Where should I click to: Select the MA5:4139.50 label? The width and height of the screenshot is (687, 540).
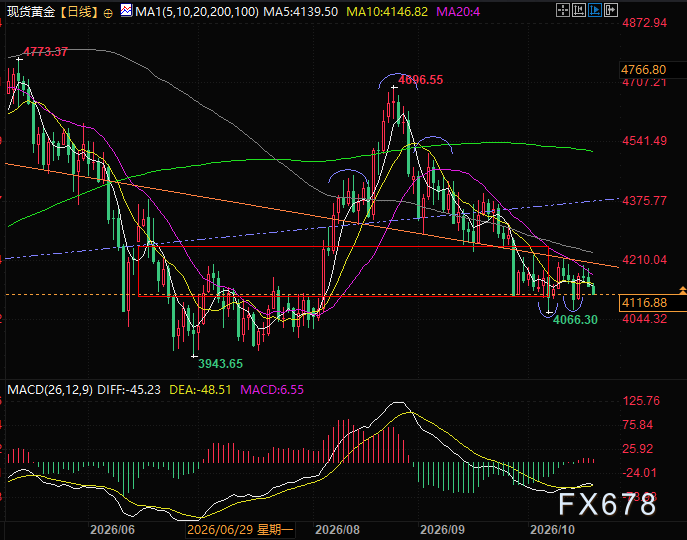pyautogui.click(x=301, y=12)
